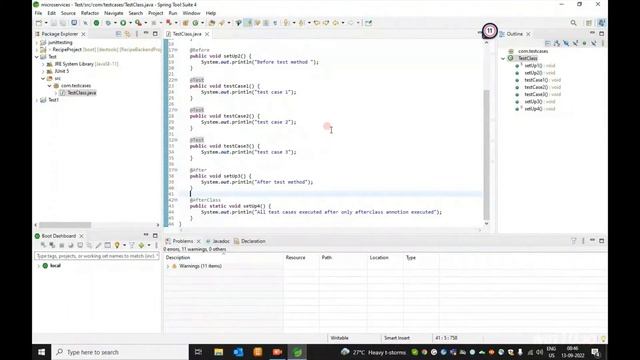The height and width of the screenshot is (360, 640).
Task: Open the Navigate menu
Action: coord(113,13)
